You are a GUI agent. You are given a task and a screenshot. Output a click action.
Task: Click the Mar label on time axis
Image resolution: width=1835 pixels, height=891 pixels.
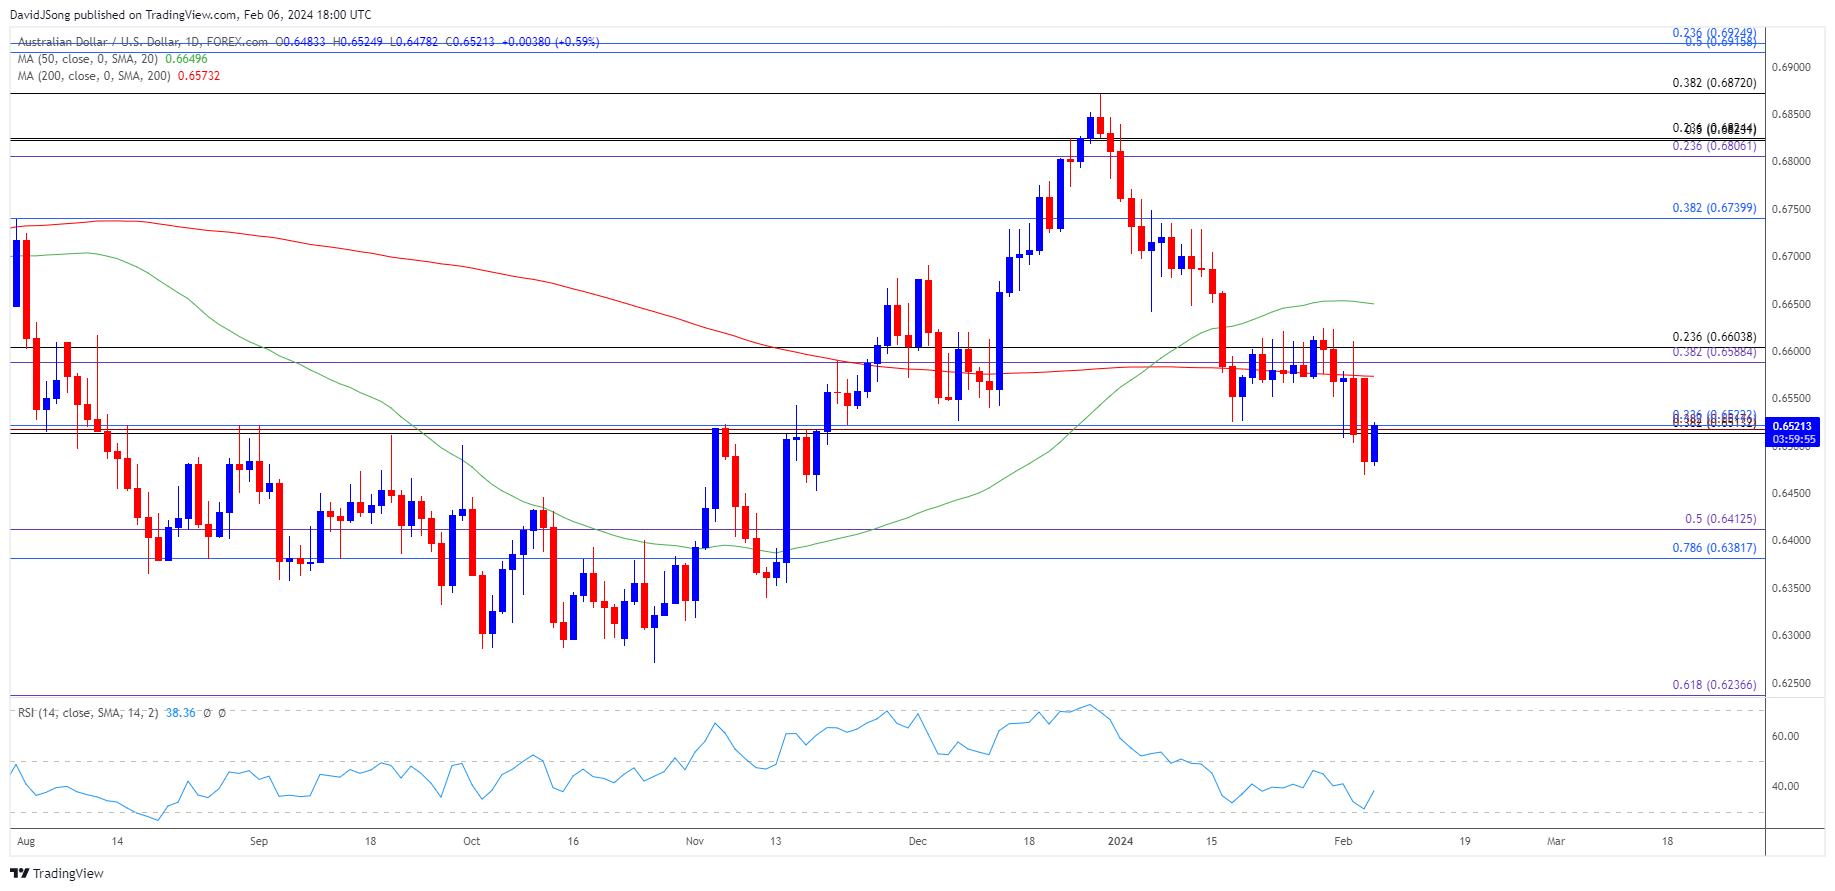(1556, 841)
